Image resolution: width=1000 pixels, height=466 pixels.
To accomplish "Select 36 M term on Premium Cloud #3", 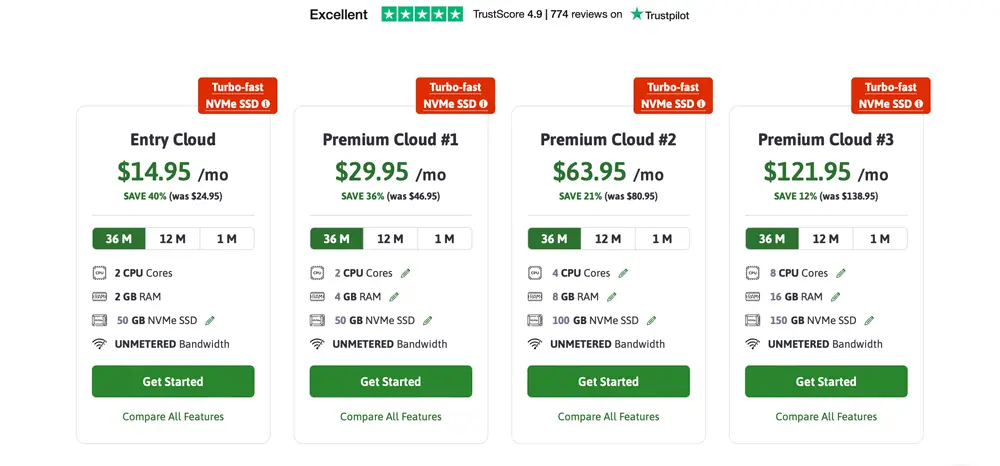I will coord(772,239).
